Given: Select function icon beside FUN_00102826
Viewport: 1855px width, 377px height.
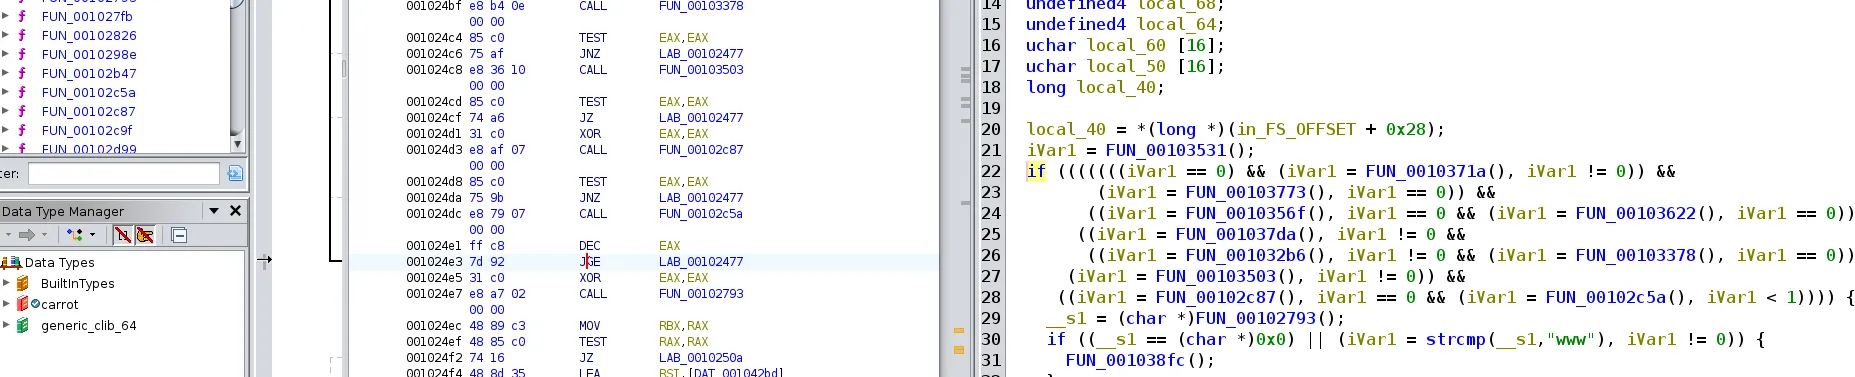Looking at the screenshot, I should 22,35.
